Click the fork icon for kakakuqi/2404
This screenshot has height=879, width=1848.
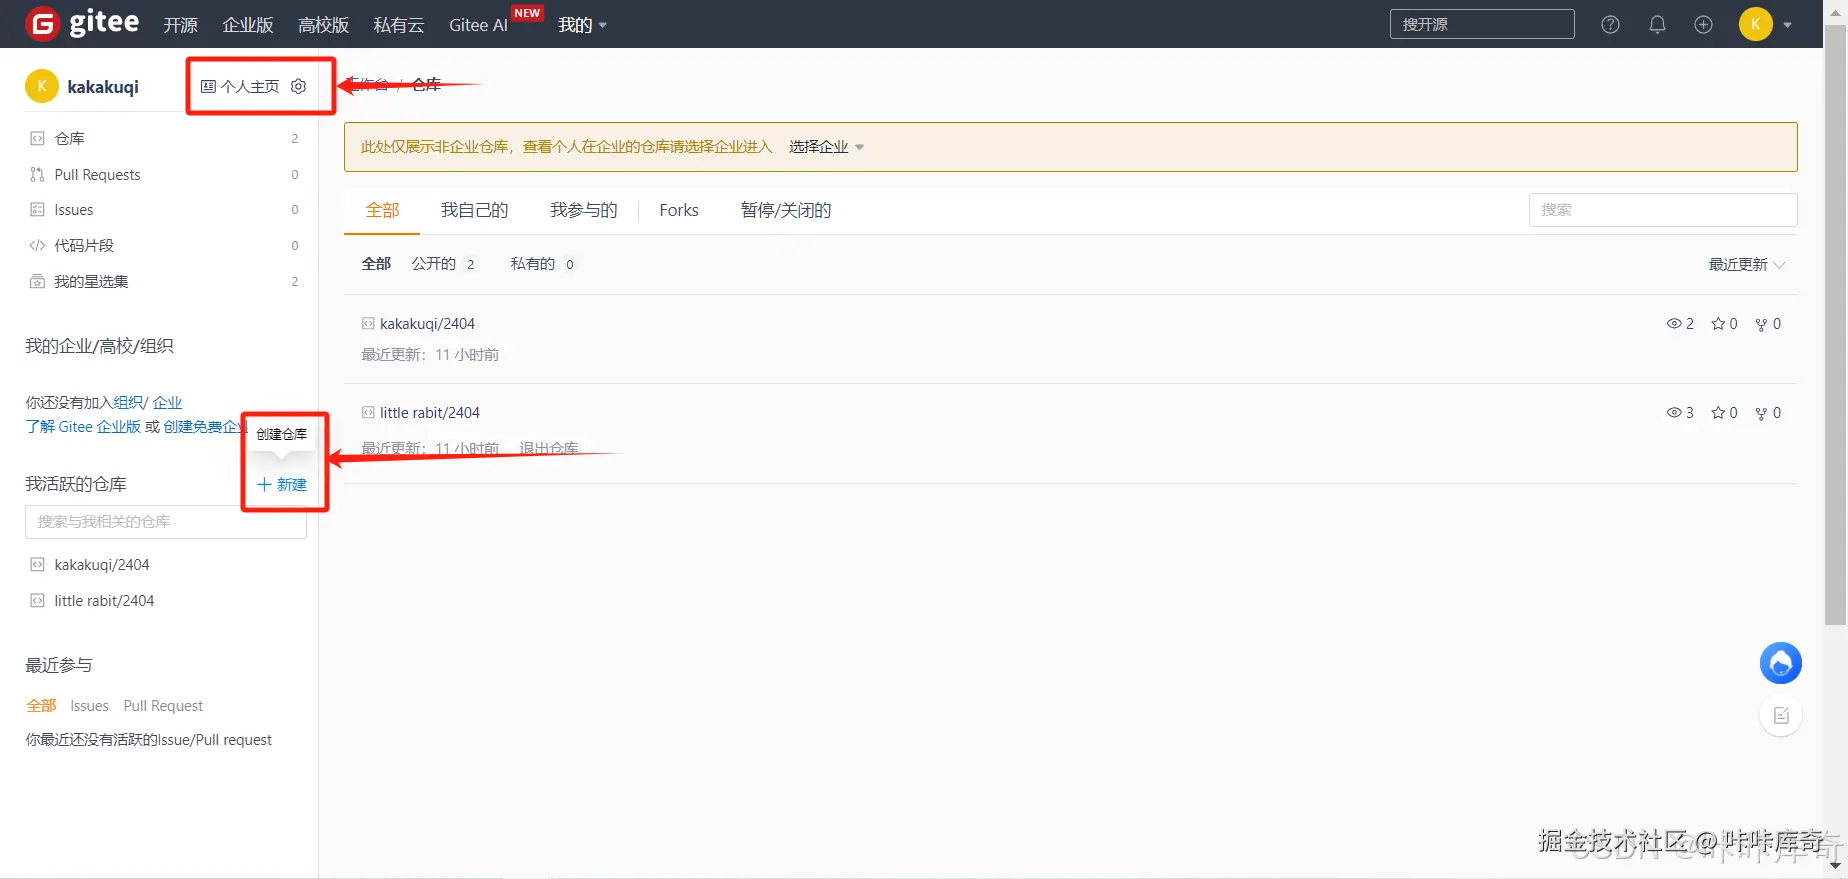1761,324
